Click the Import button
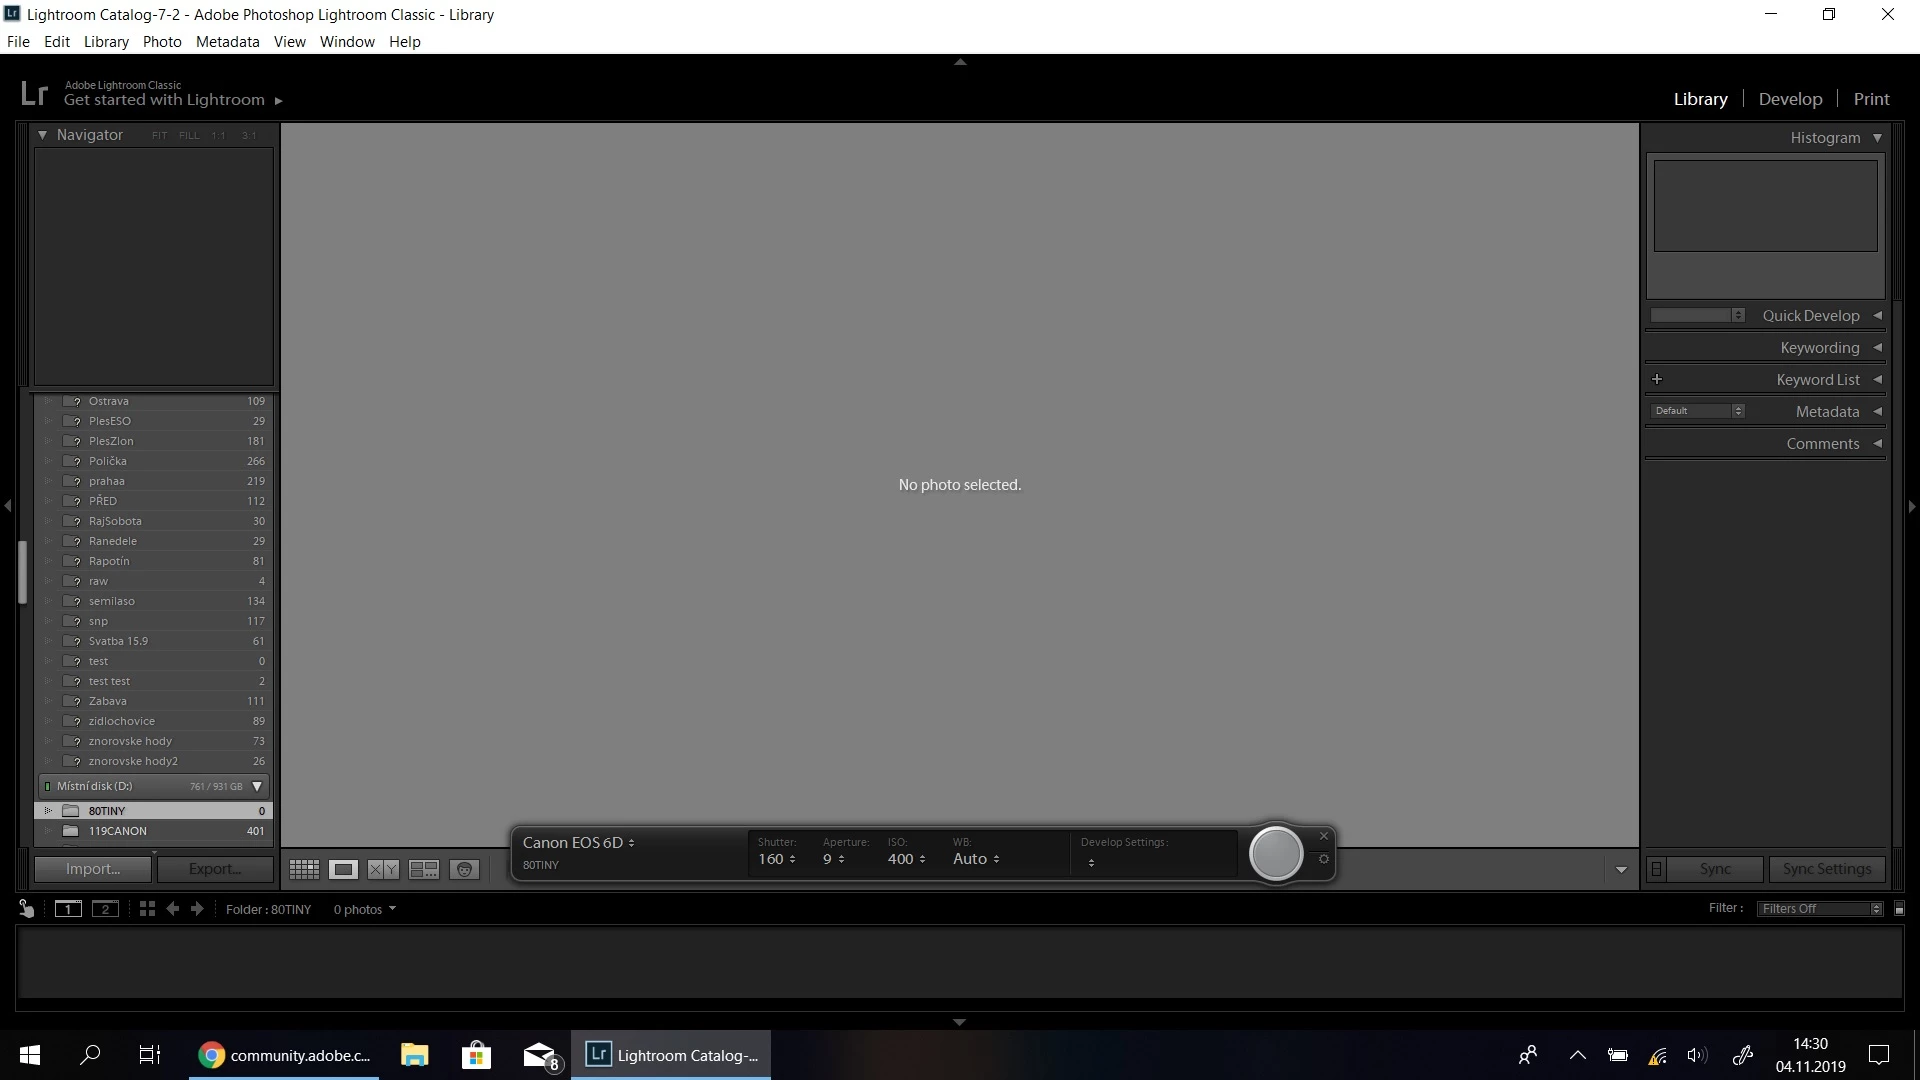Screen dimensions: 1920x1080 pyautogui.click(x=93, y=869)
